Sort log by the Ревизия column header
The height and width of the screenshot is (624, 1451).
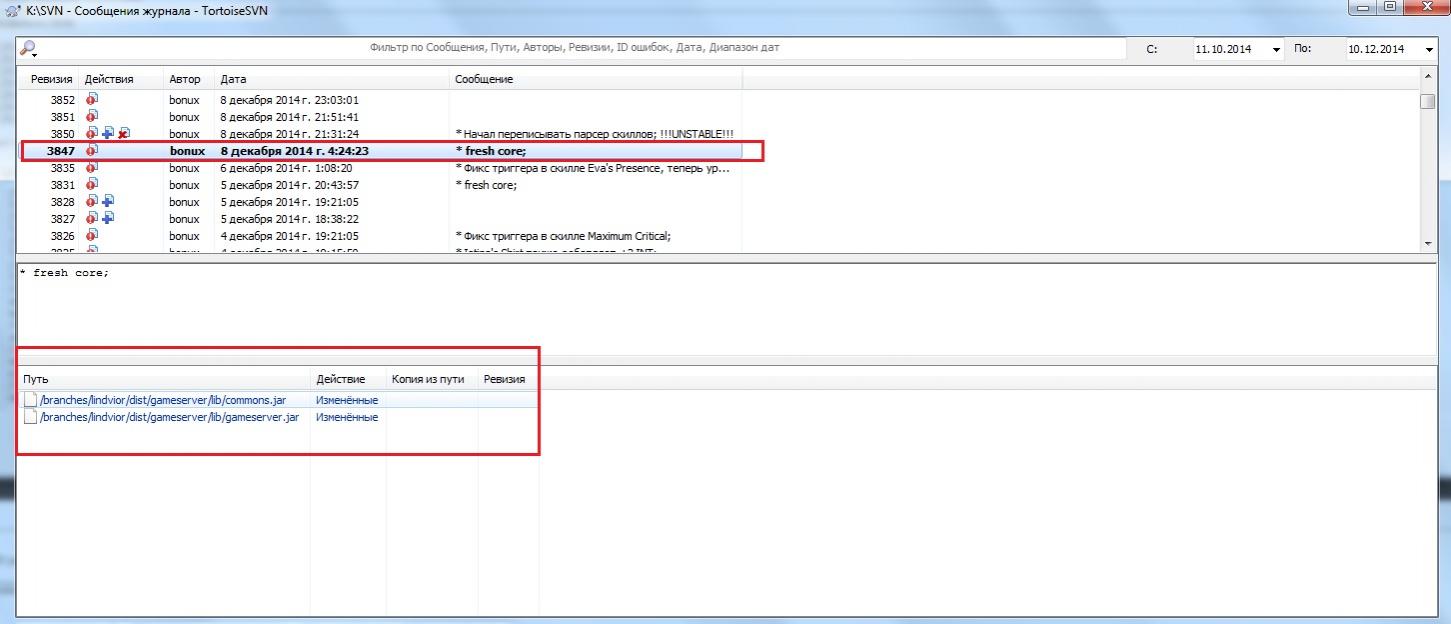[51, 79]
